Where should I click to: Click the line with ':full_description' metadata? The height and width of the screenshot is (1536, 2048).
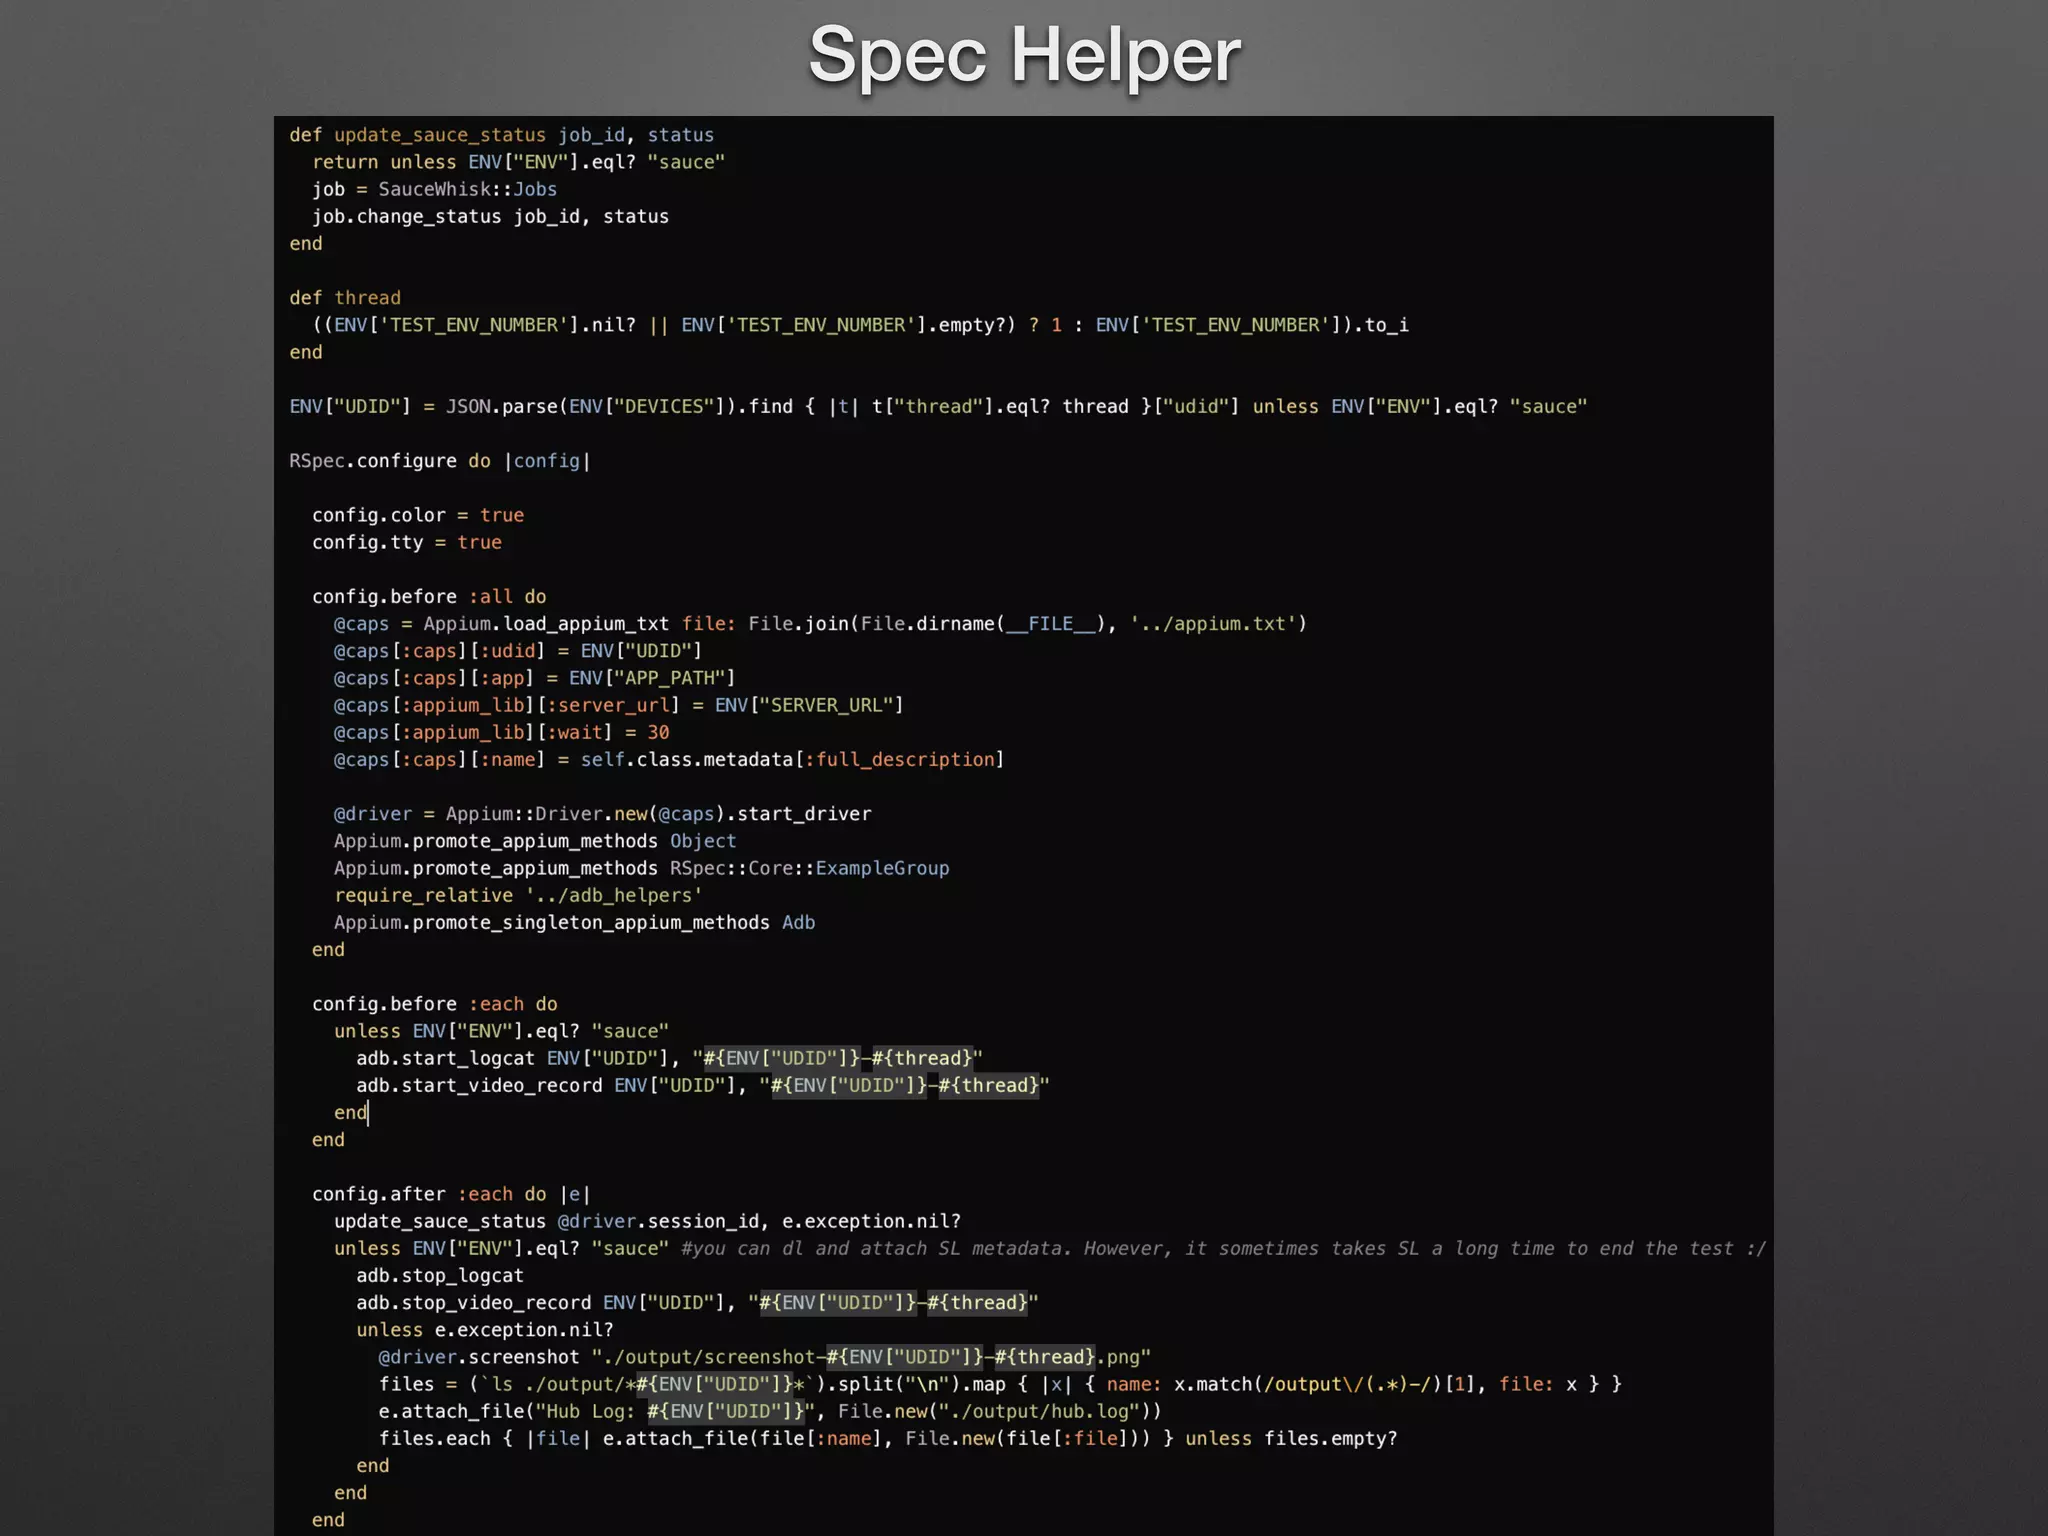pyautogui.click(x=669, y=760)
